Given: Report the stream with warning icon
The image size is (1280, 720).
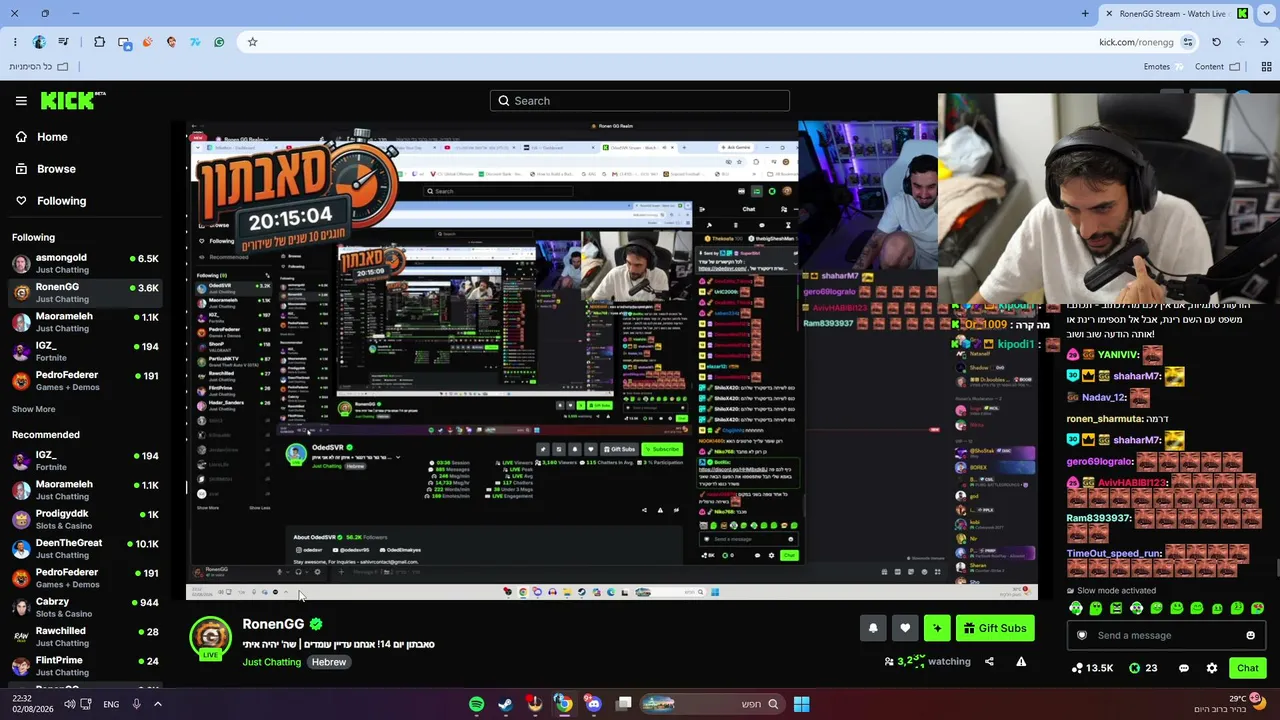Looking at the screenshot, I should (1021, 661).
